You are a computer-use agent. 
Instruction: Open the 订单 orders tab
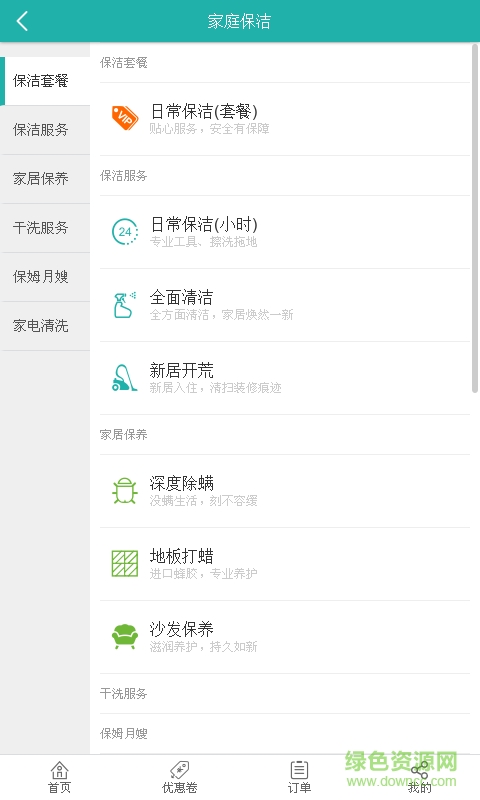[299, 777]
